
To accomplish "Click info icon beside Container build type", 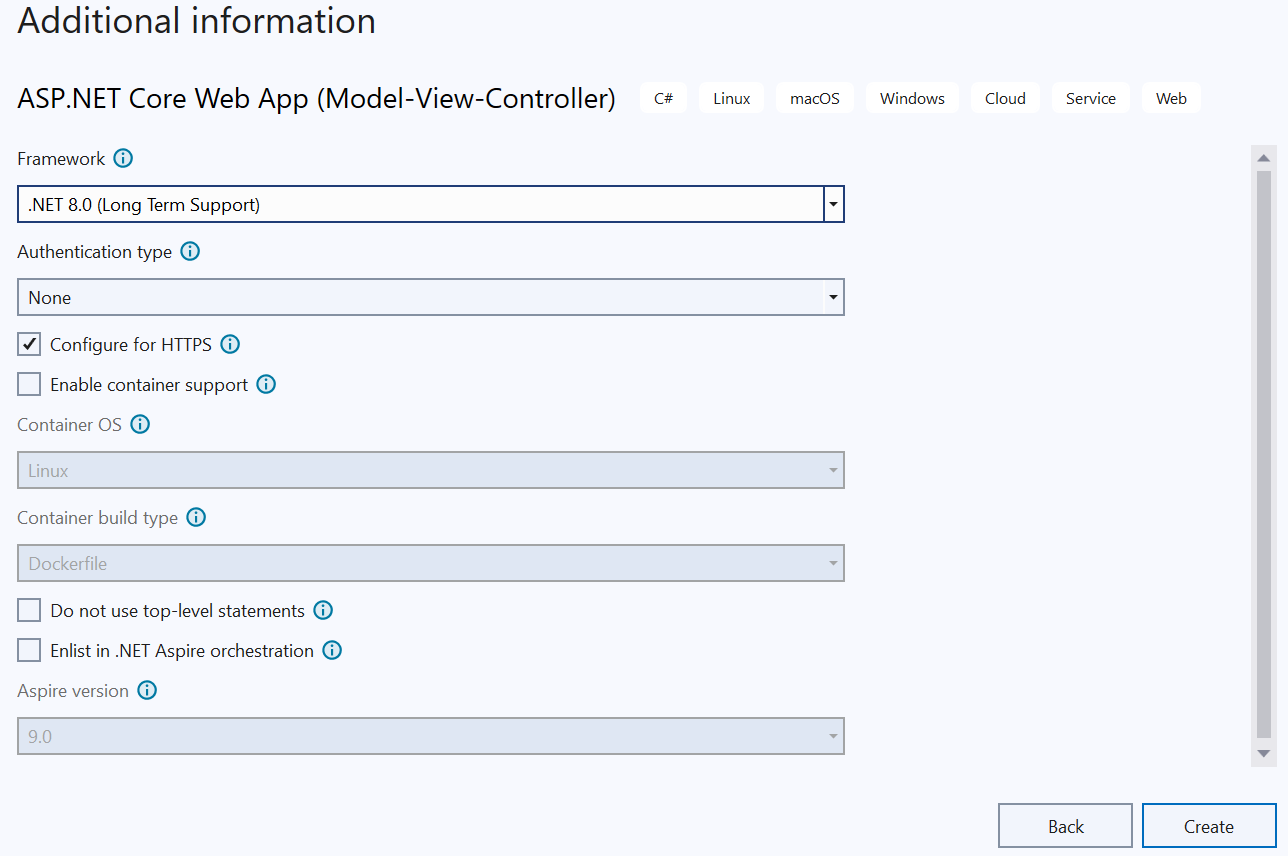I will (196, 518).
